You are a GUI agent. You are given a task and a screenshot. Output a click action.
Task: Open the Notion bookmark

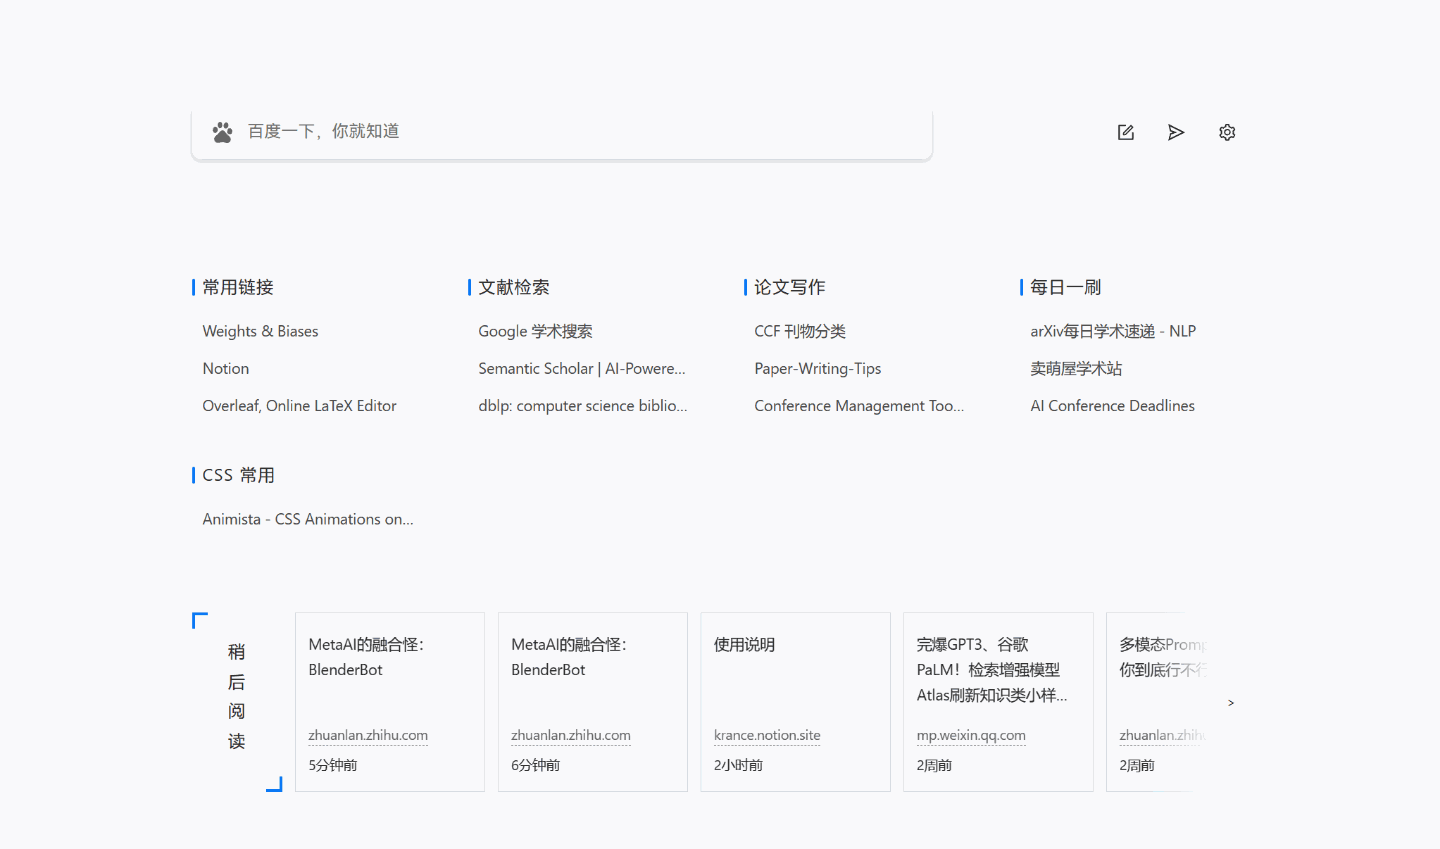(226, 368)
